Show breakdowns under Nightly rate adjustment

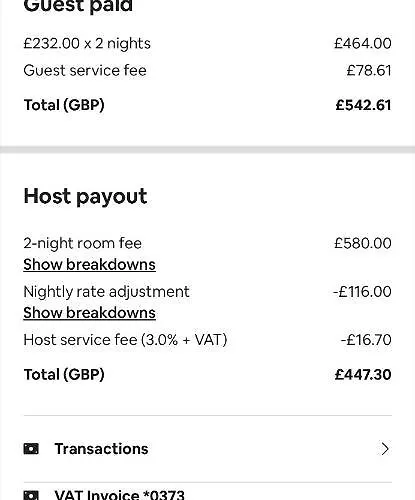[89, 313]
